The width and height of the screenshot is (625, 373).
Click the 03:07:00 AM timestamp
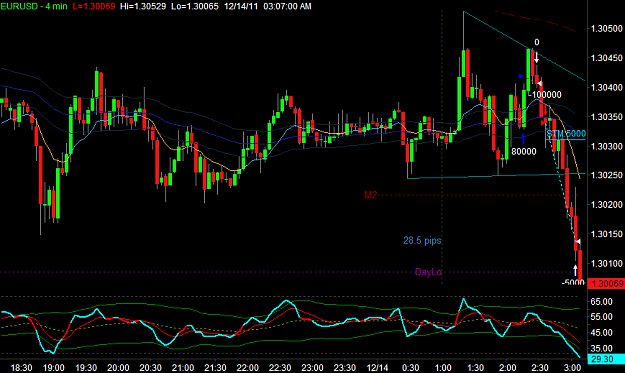[287, 6]
